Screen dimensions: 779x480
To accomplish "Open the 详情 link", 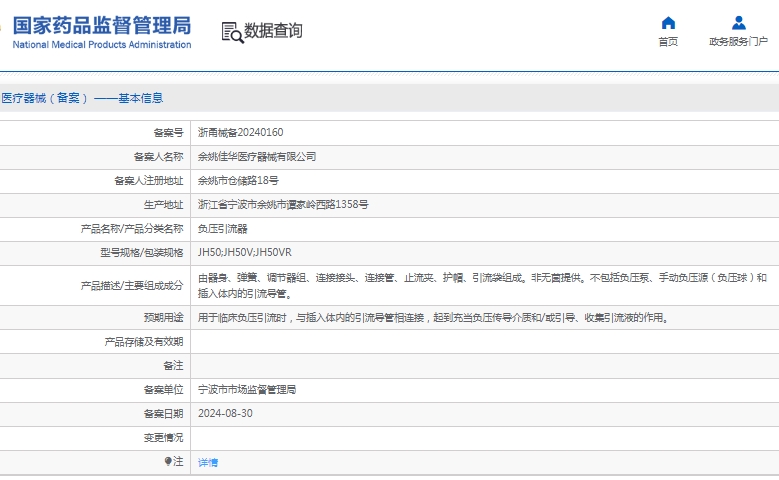I will [x=208, y=463].
